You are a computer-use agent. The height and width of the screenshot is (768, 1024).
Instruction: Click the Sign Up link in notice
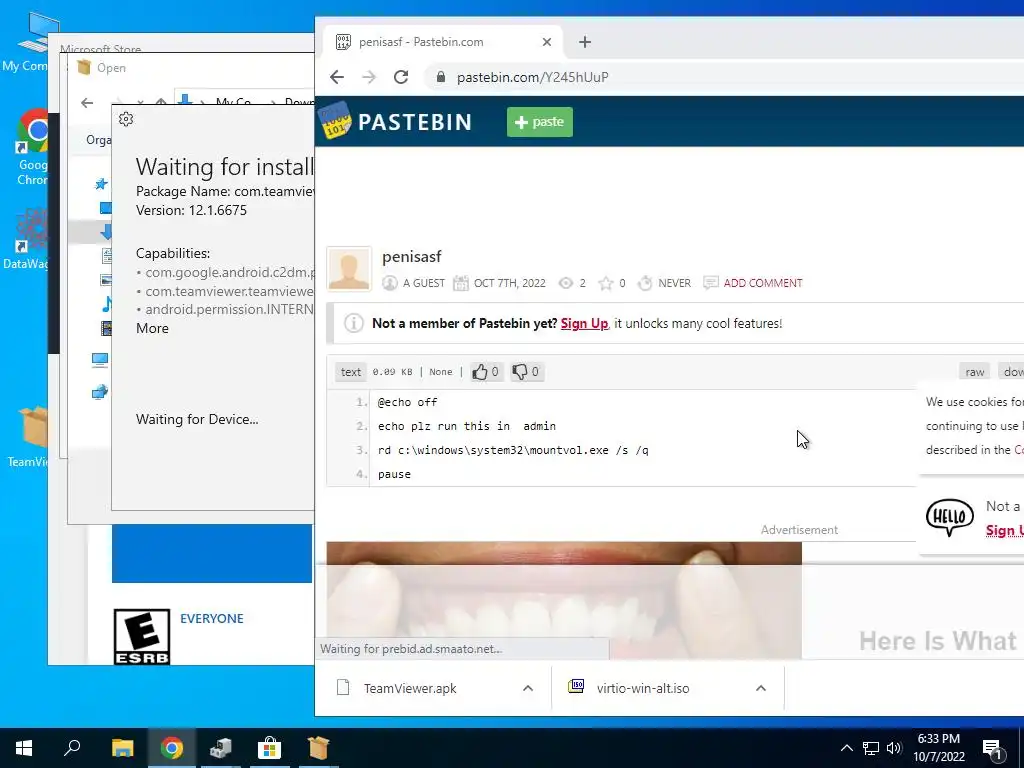[584, 323]
